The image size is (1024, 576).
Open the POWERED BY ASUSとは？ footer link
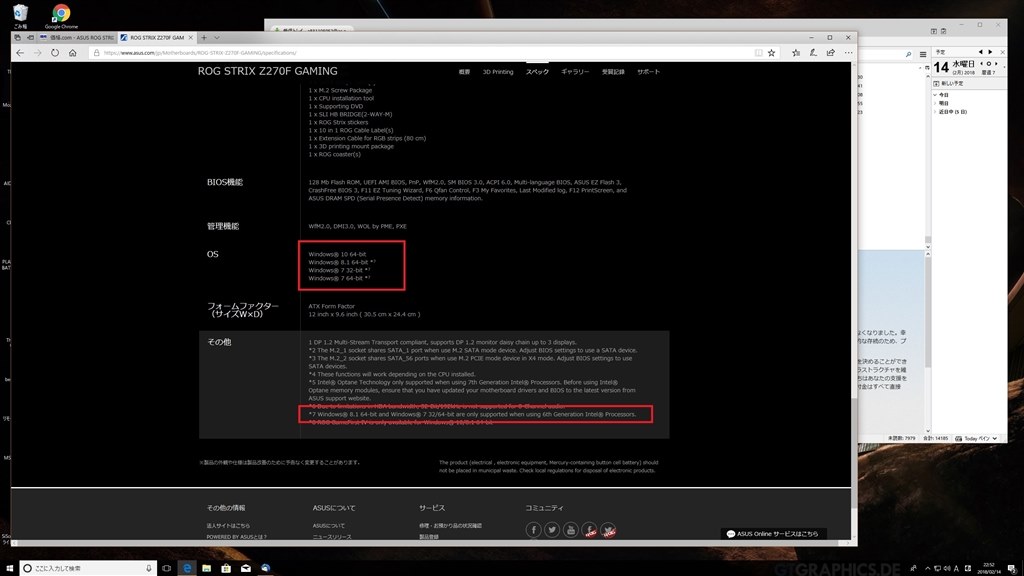click(236, 537)
